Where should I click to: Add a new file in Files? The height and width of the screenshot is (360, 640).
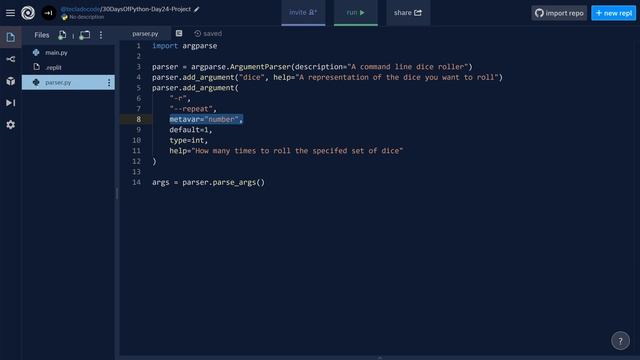coord(62,35)
